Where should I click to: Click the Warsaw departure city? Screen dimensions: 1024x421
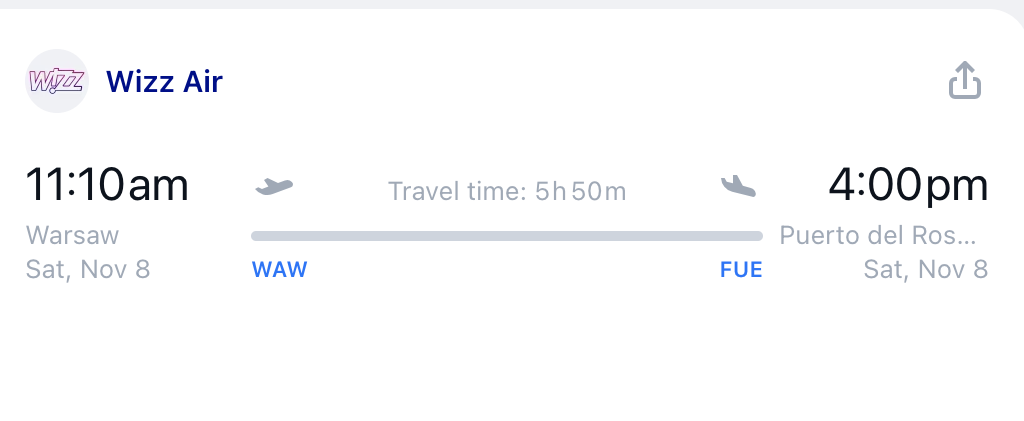point(72,236)
